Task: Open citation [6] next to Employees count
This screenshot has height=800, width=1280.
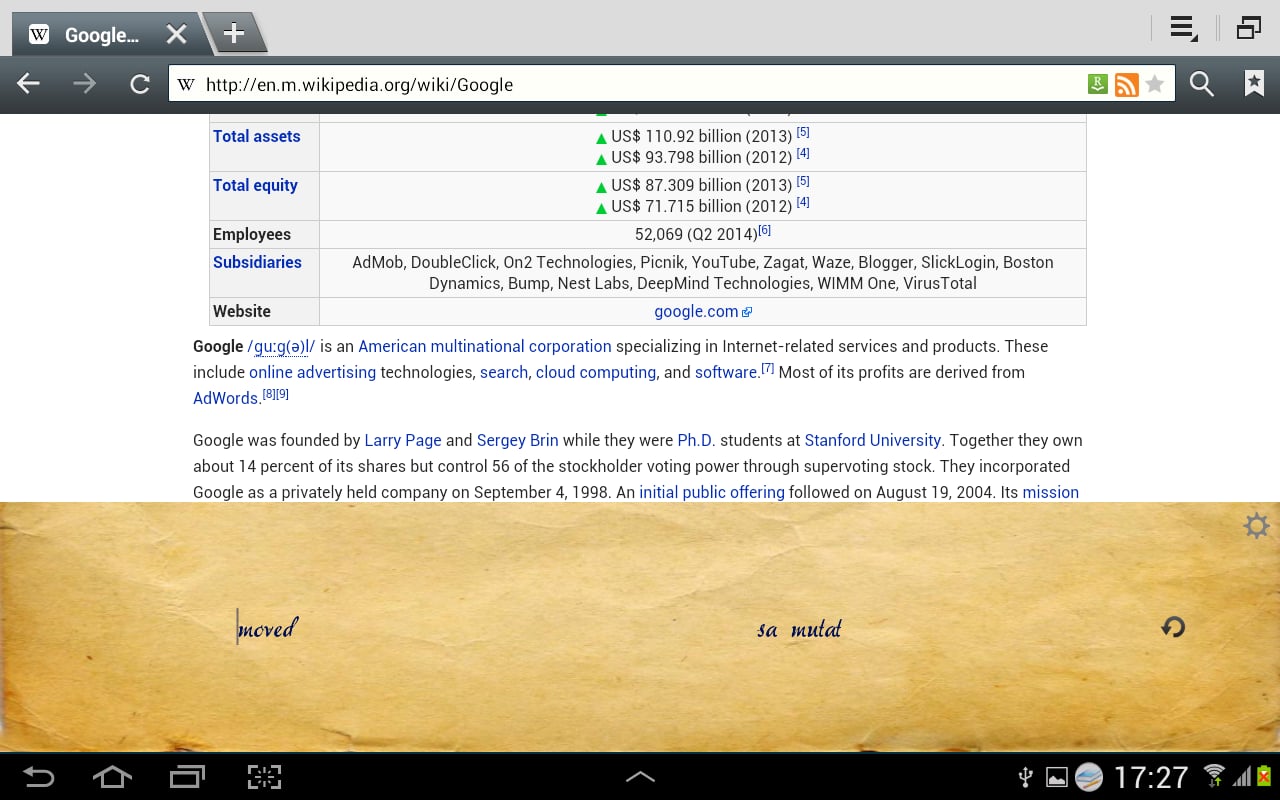Action: point(764,230)
